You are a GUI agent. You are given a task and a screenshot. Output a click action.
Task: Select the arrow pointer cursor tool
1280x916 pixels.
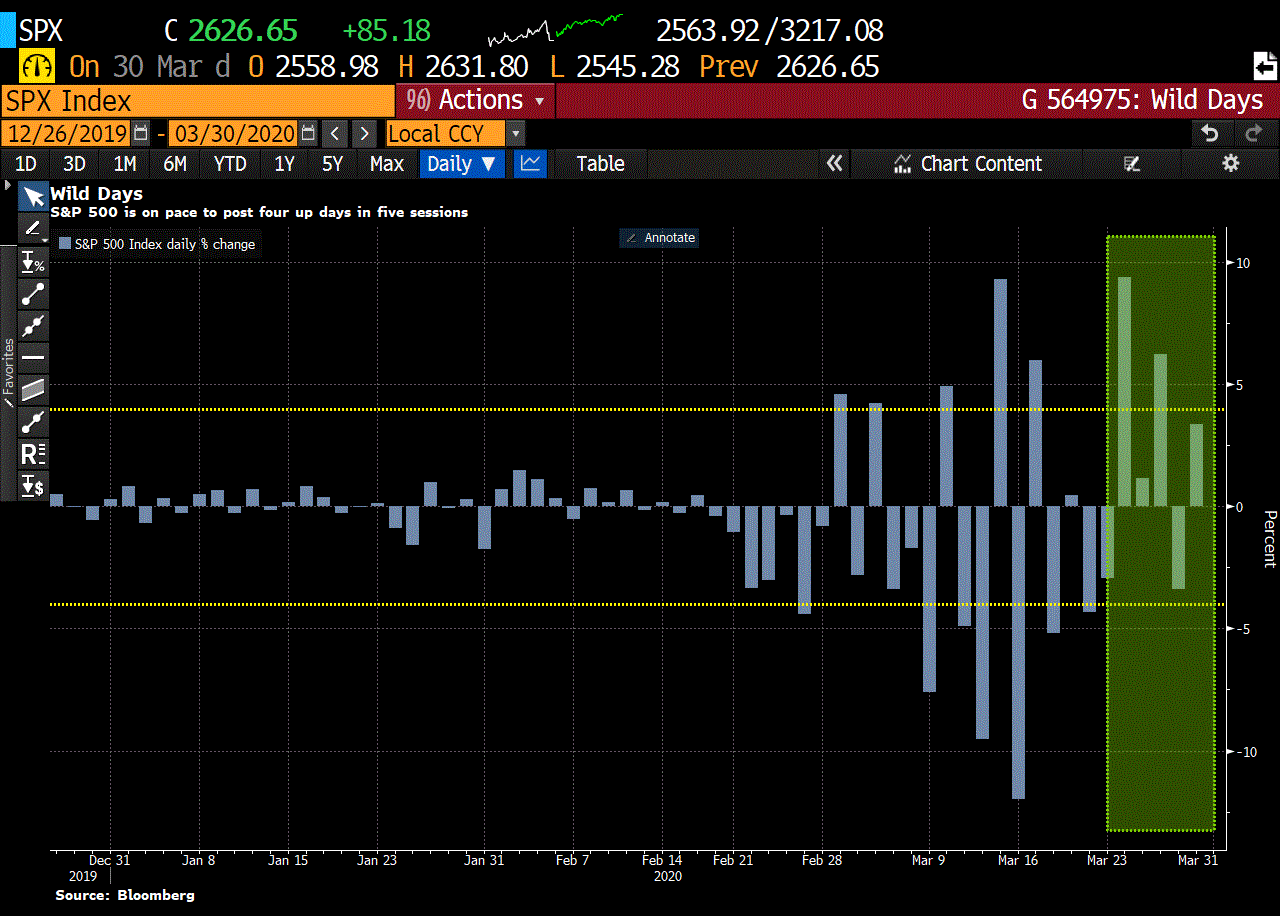pos(33,196)
